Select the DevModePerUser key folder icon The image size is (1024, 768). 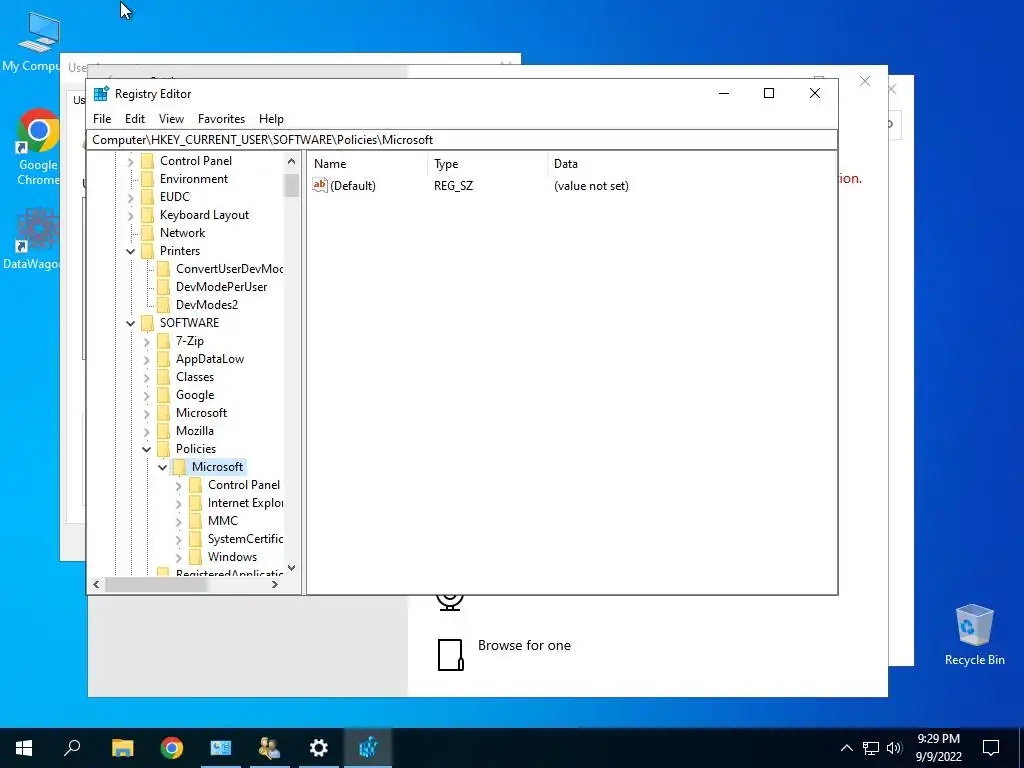click(x=163, y=287)
